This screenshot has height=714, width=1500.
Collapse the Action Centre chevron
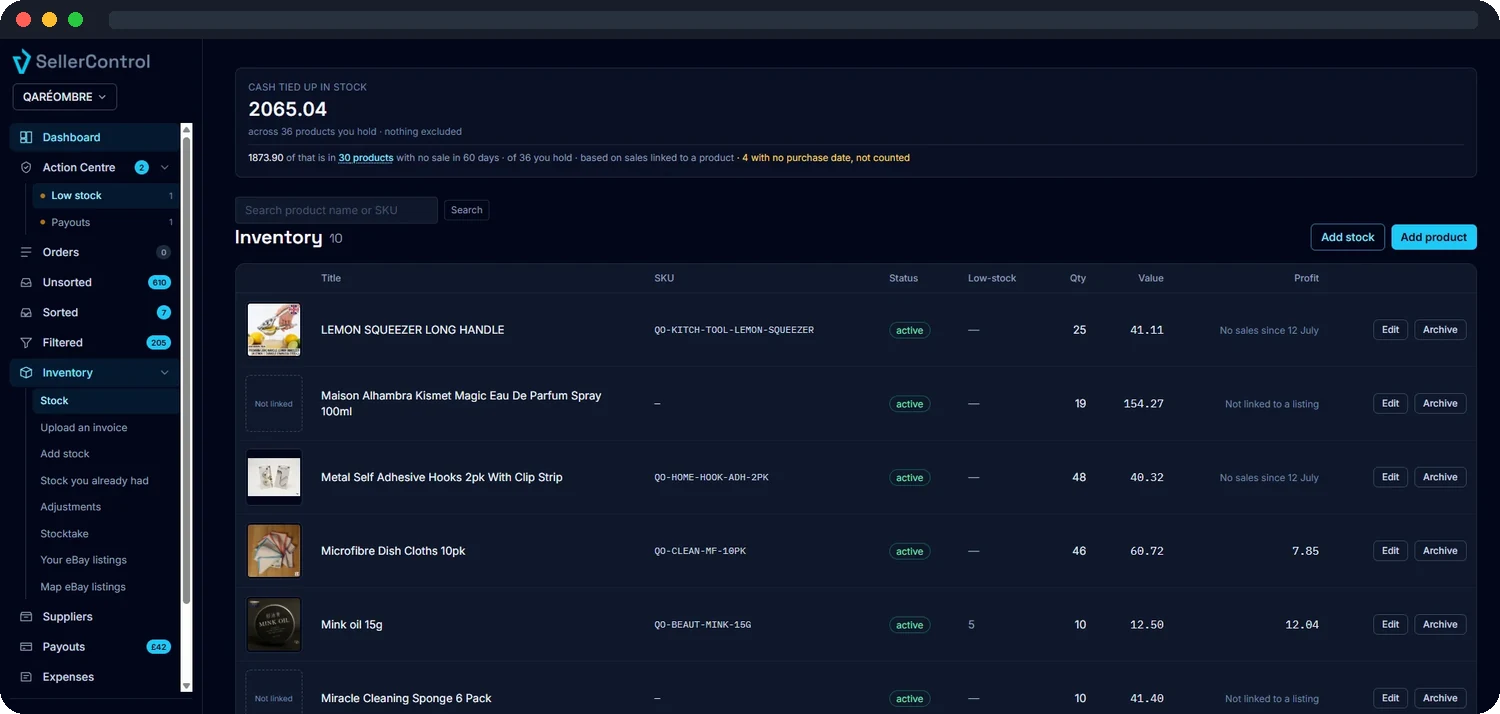(165, 167)
